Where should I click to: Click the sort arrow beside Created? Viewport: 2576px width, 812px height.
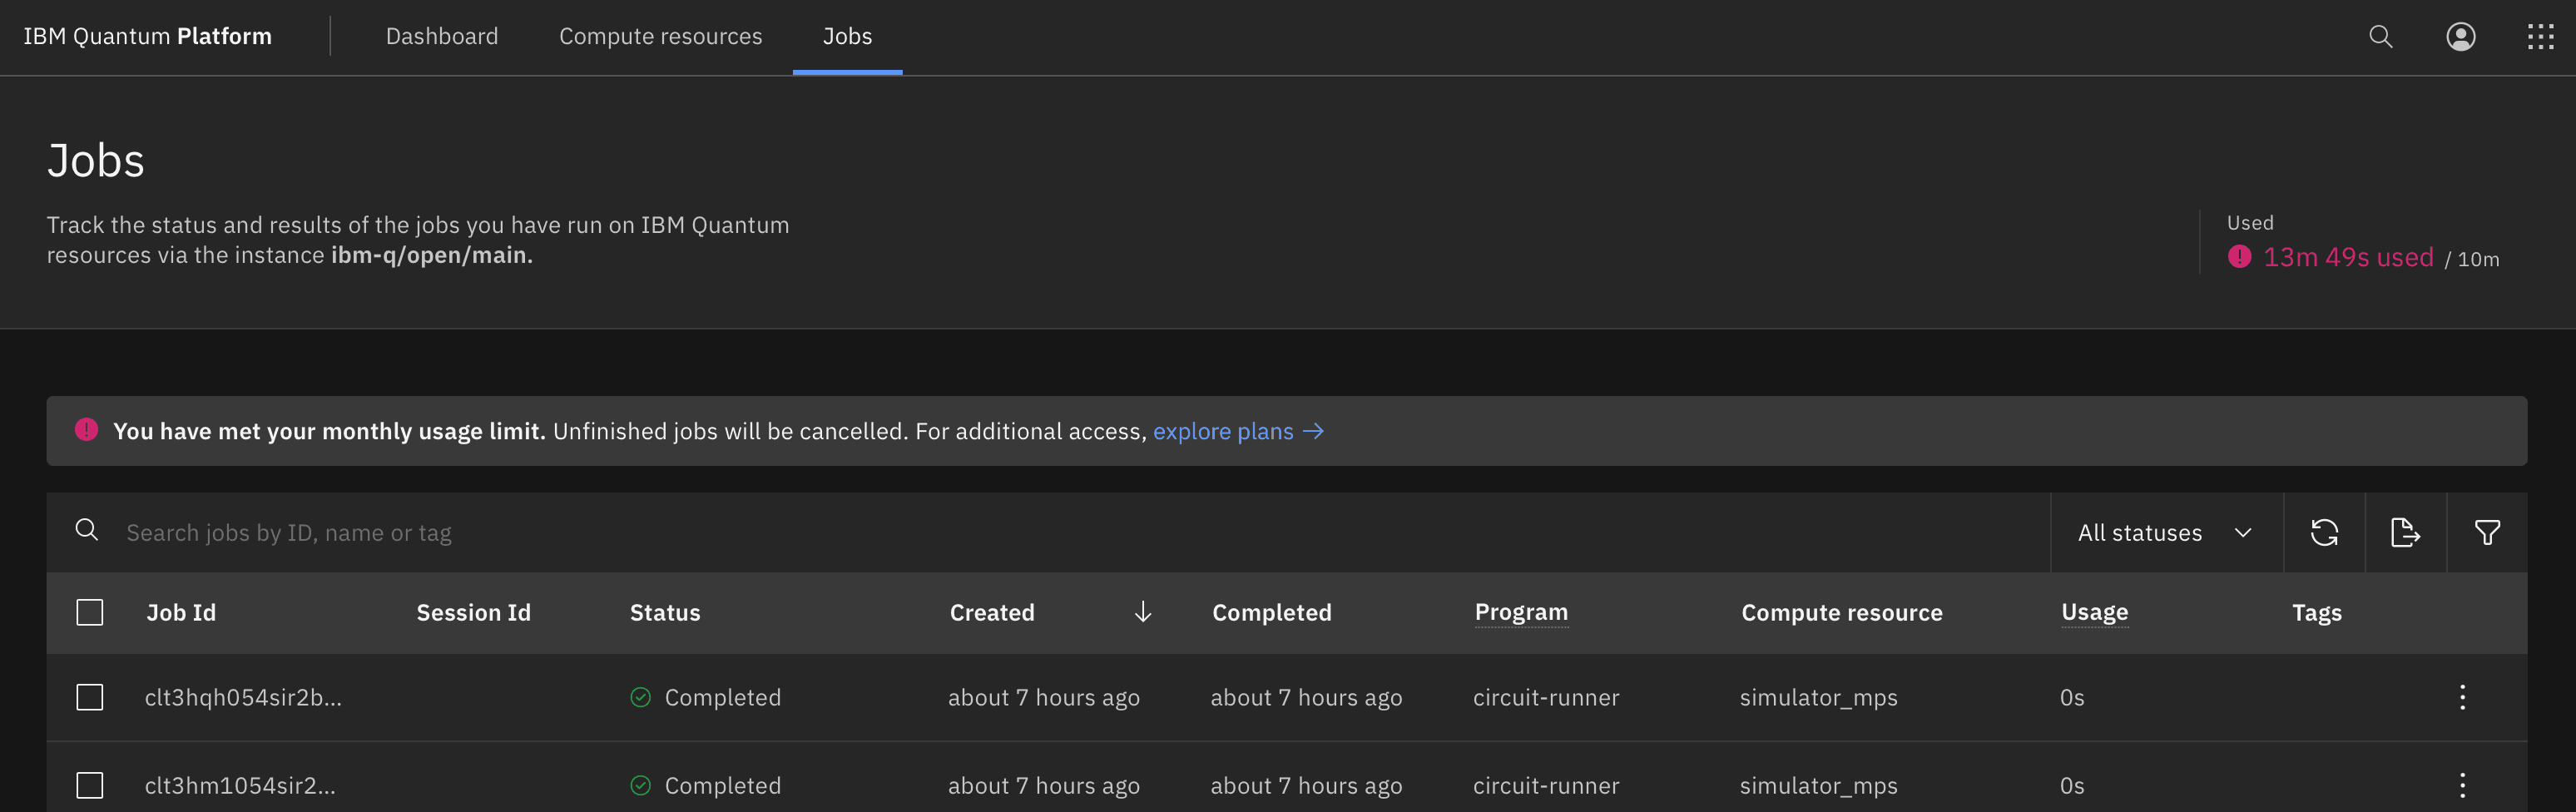tap(1142, 612)
